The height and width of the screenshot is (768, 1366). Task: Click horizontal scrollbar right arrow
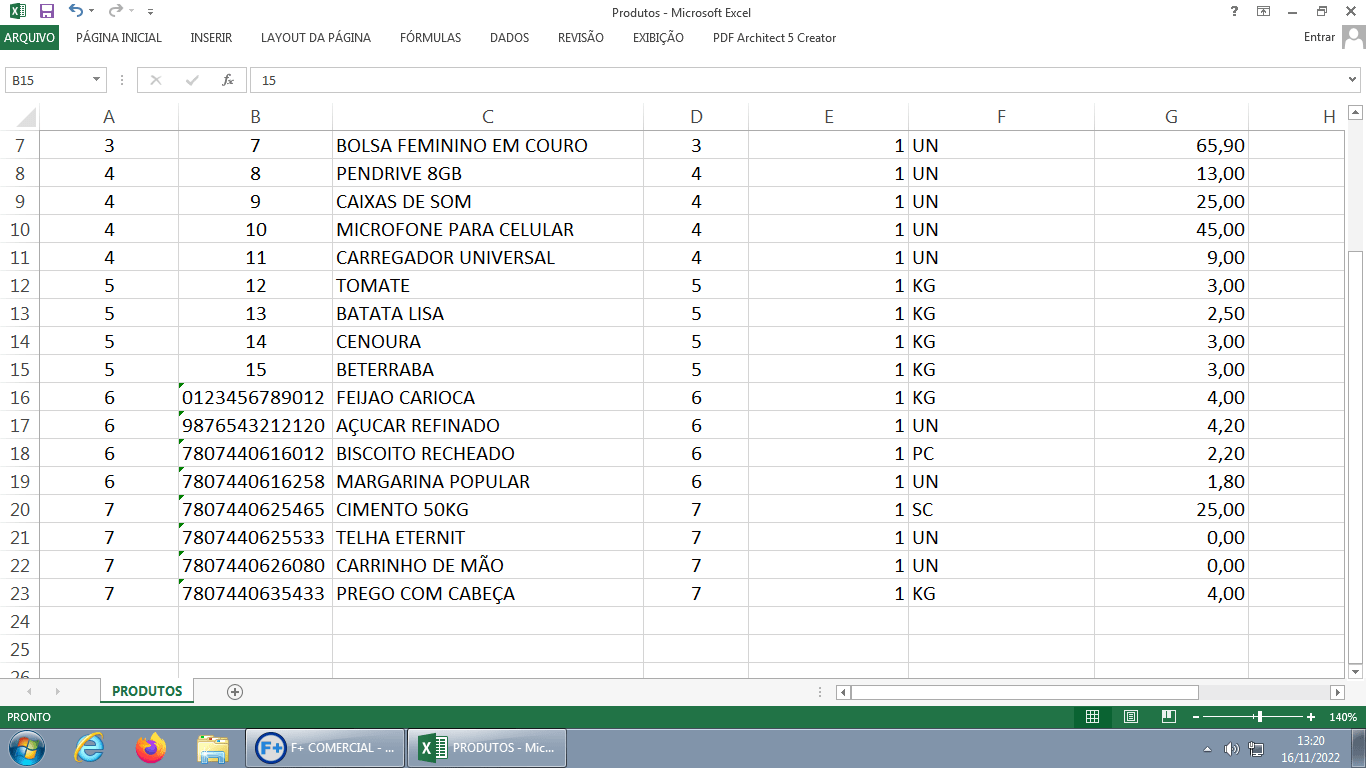click(x=1337, y=692)
